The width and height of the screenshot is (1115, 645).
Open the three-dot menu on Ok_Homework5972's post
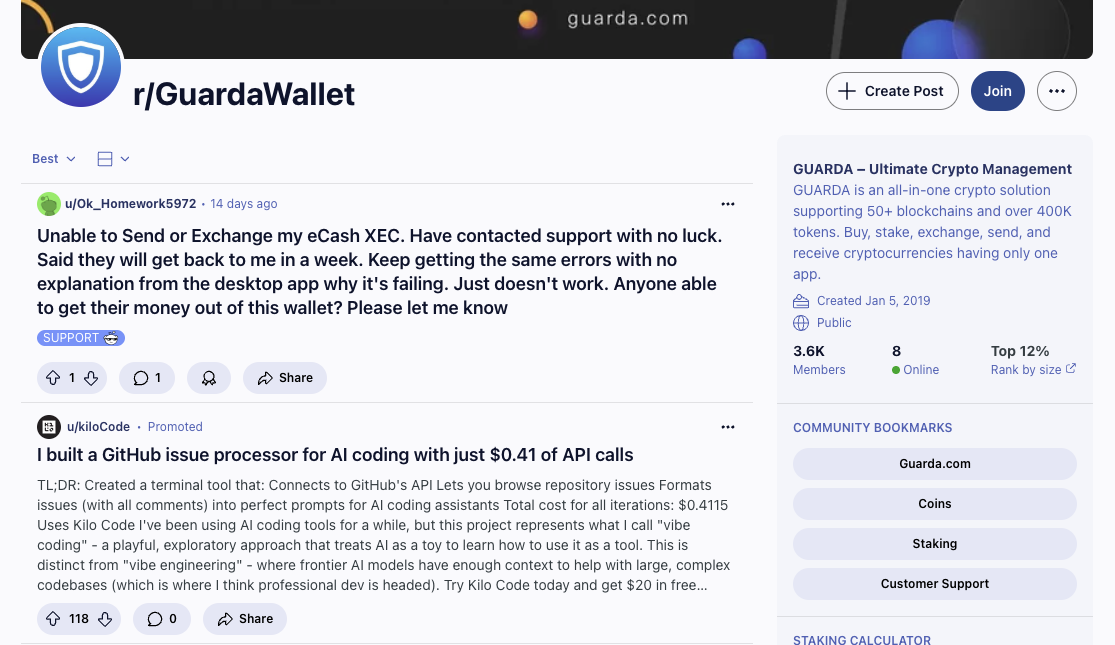[x=727, y=204]
